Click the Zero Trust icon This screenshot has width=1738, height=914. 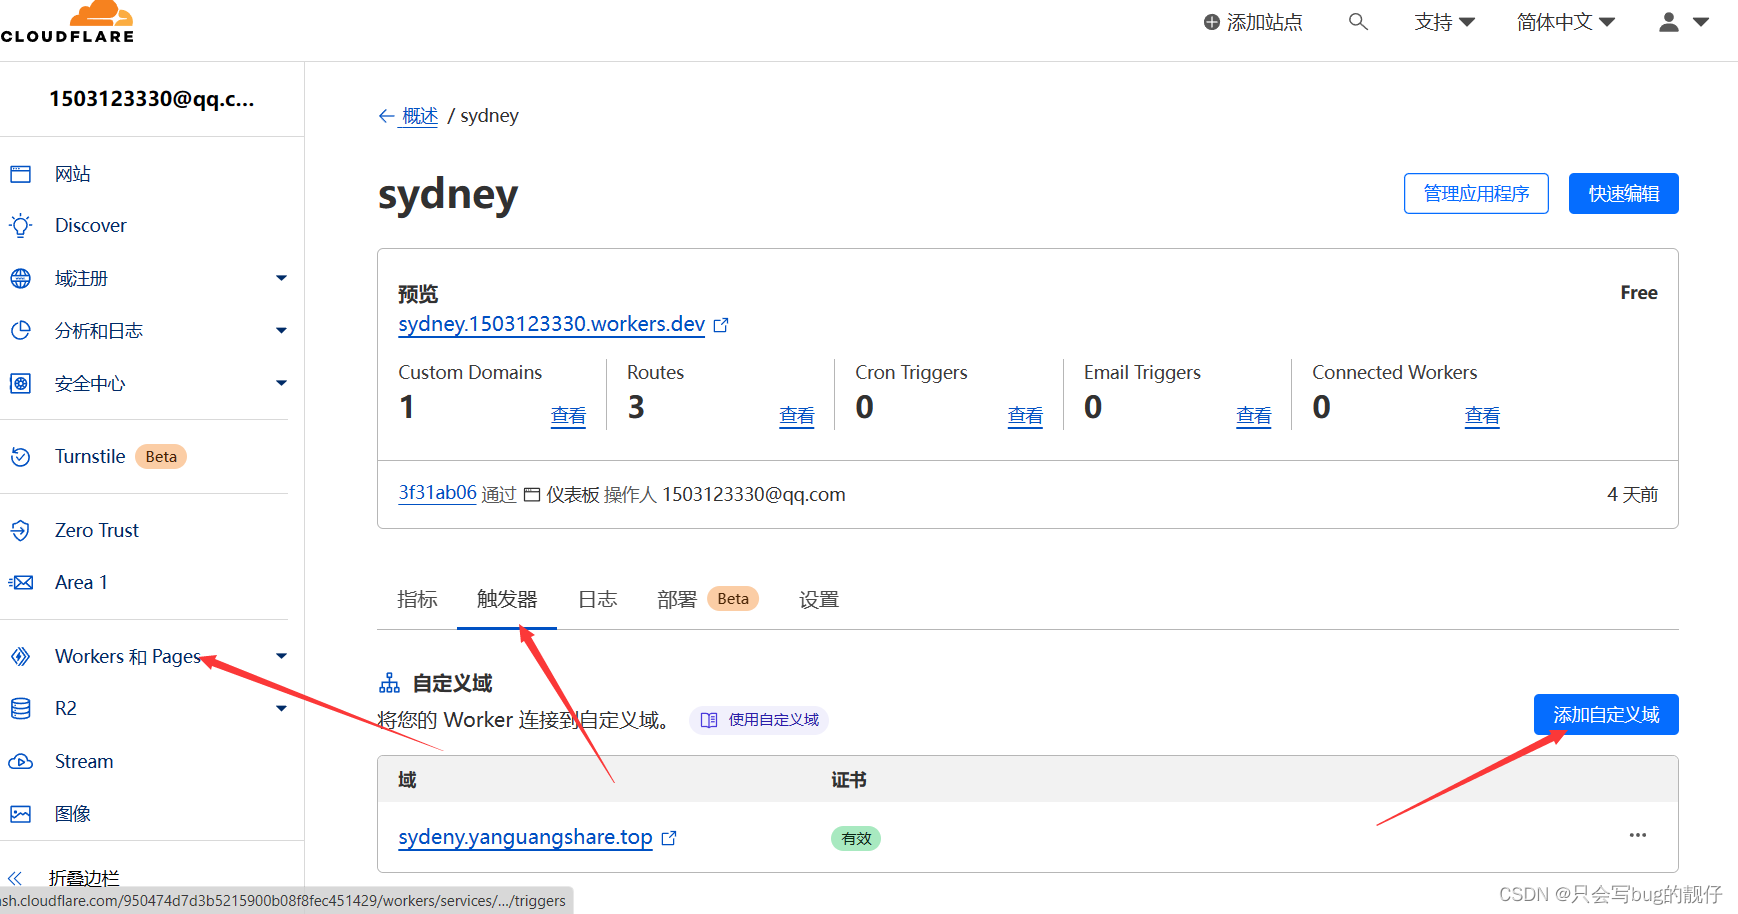21,530
